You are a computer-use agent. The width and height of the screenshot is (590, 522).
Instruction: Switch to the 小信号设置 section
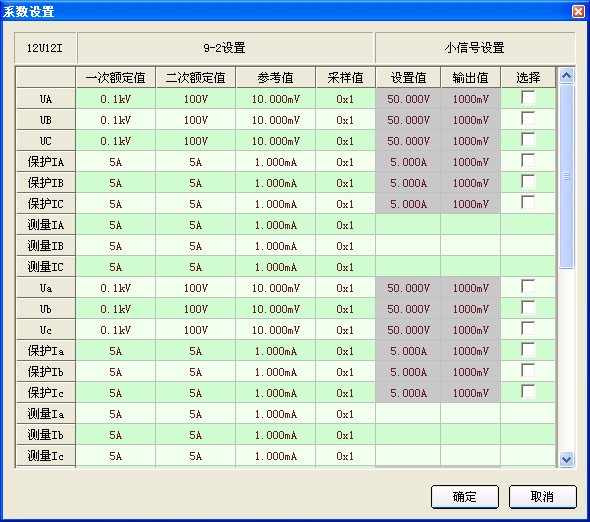coord(475,48)
